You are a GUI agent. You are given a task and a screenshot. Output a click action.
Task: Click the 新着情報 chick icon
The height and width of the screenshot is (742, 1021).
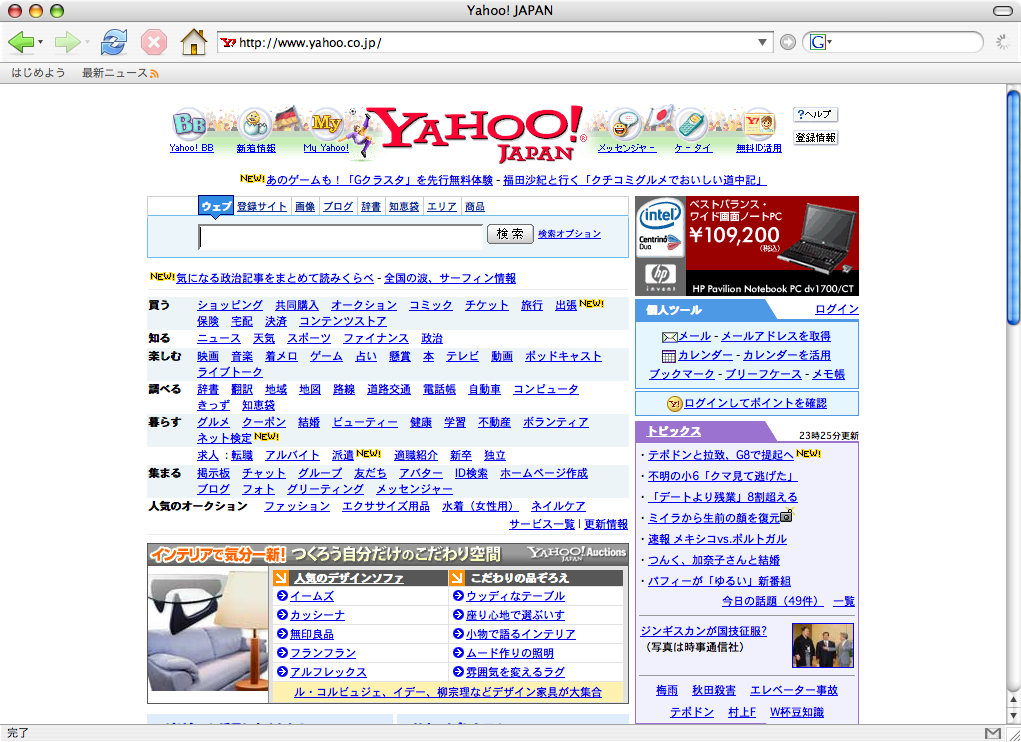click(255, 123)
